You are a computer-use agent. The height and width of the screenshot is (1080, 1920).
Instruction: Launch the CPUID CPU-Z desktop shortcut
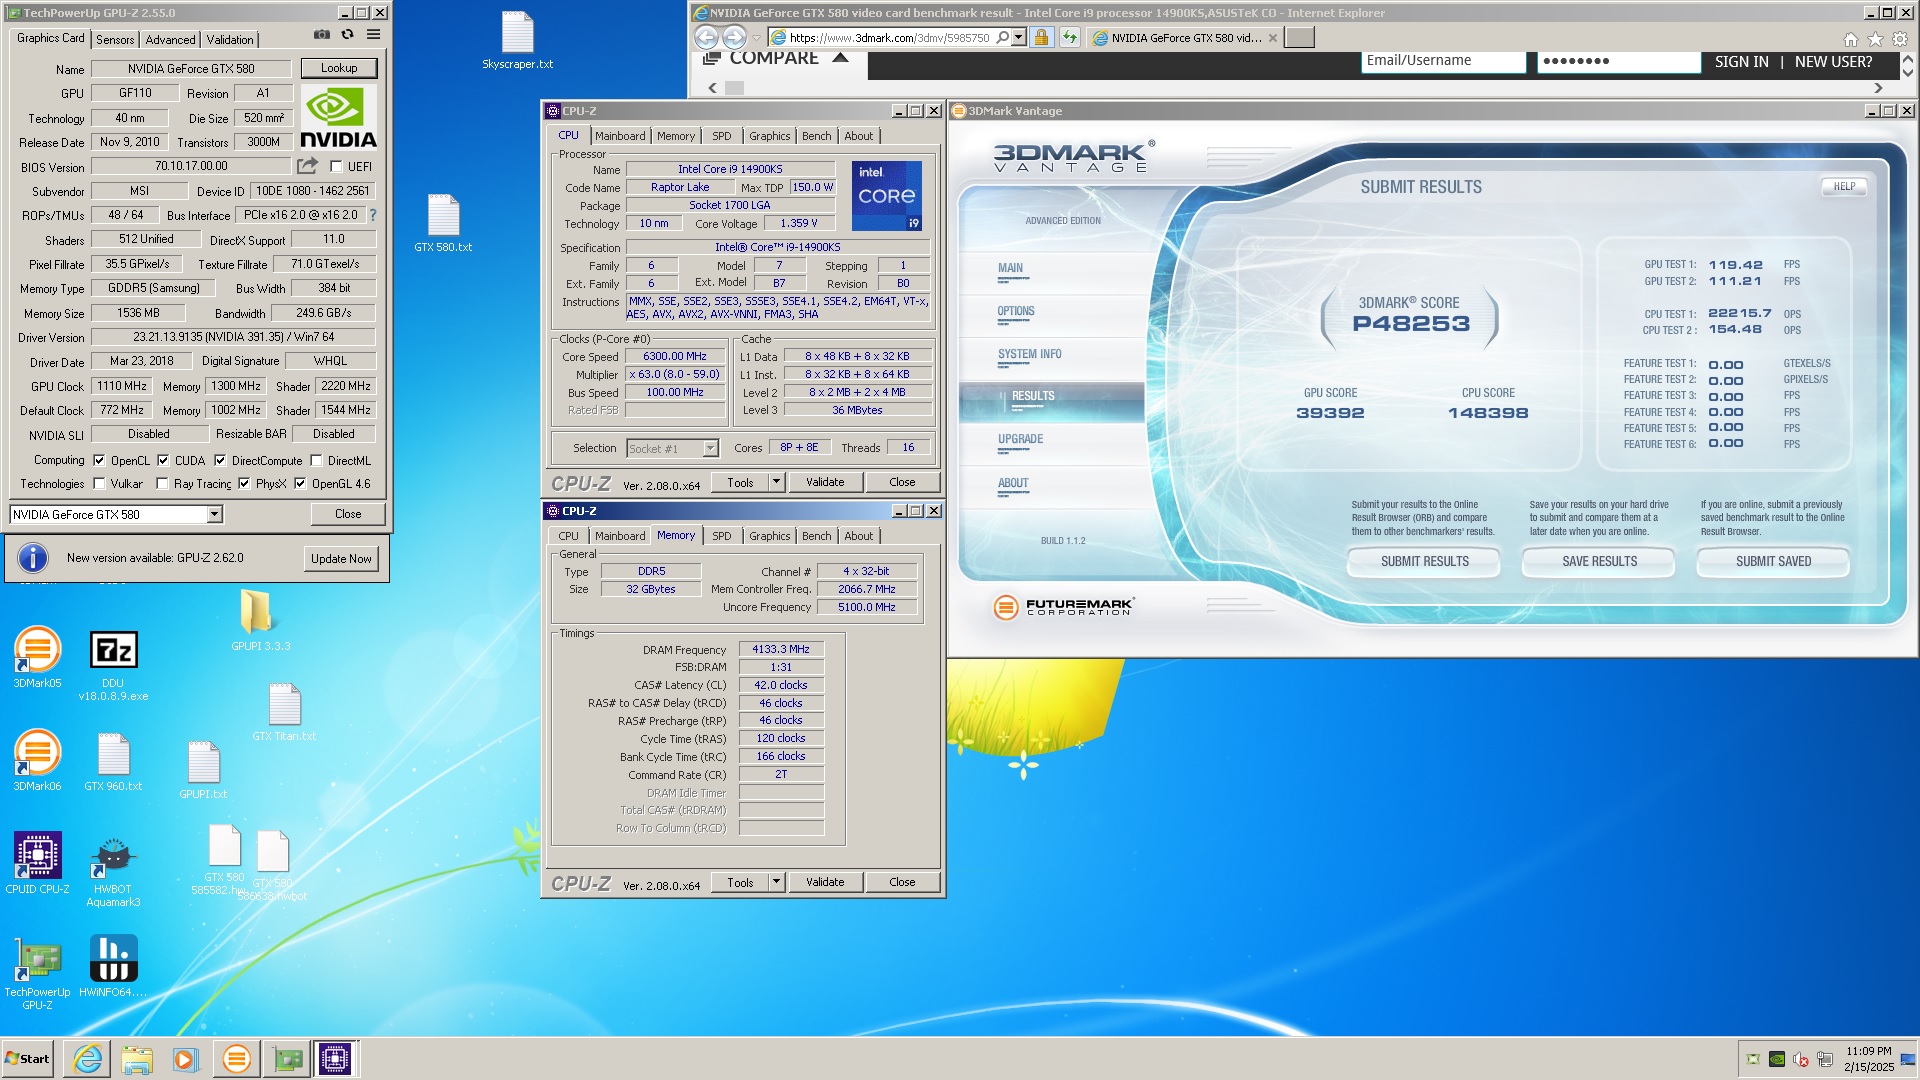click(37, 862)
